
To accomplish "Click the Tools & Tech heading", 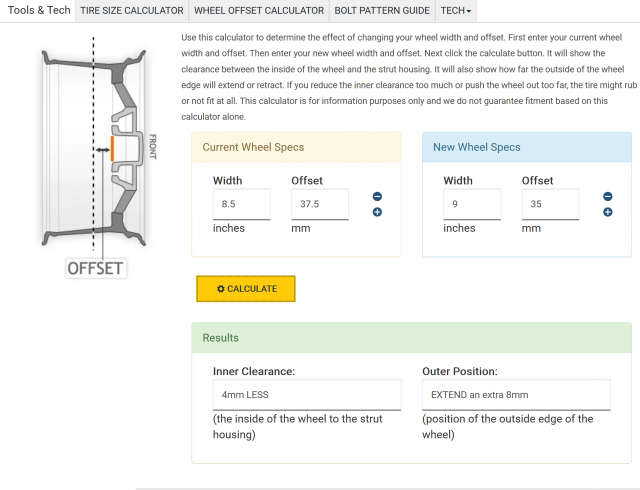I will [38, 11].
